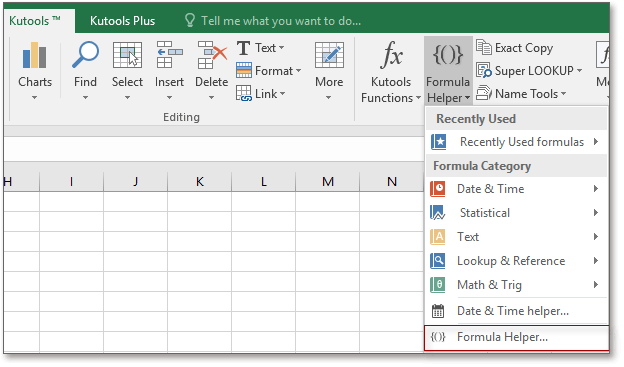Click the Date & Time helper calendar icon
This screenshot has width=624, height=367.
[x=438, y=311]
